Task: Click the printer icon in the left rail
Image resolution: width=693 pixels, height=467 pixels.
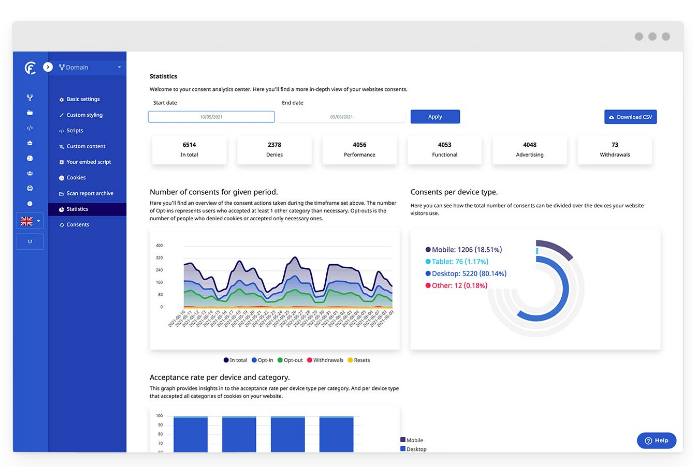Action: point(30,188)
